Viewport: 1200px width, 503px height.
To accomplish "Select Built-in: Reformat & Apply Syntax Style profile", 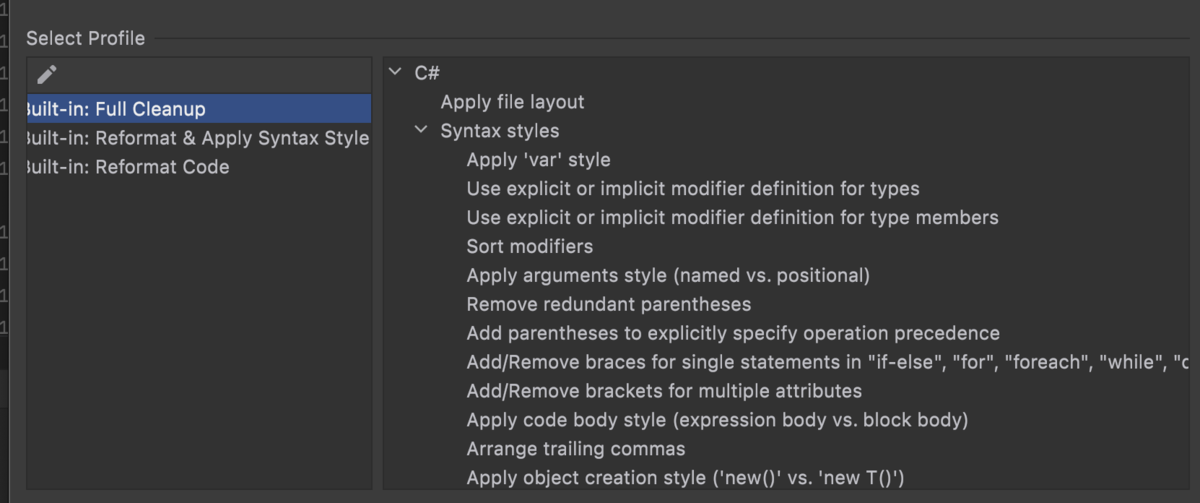I will 197,138.
